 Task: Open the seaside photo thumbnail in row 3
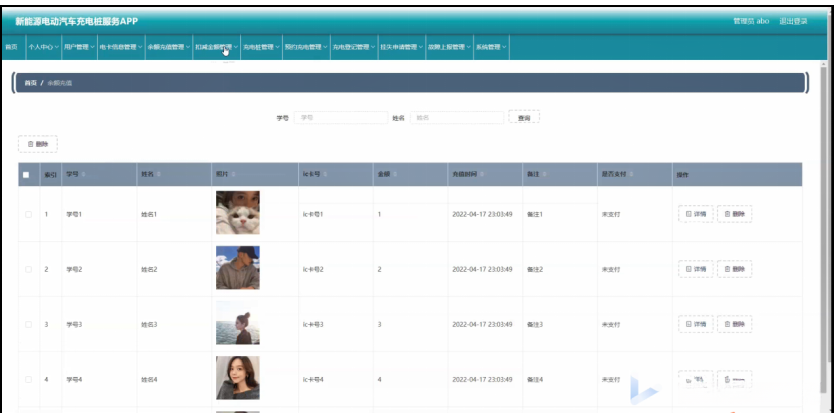(x=238, y=323)
